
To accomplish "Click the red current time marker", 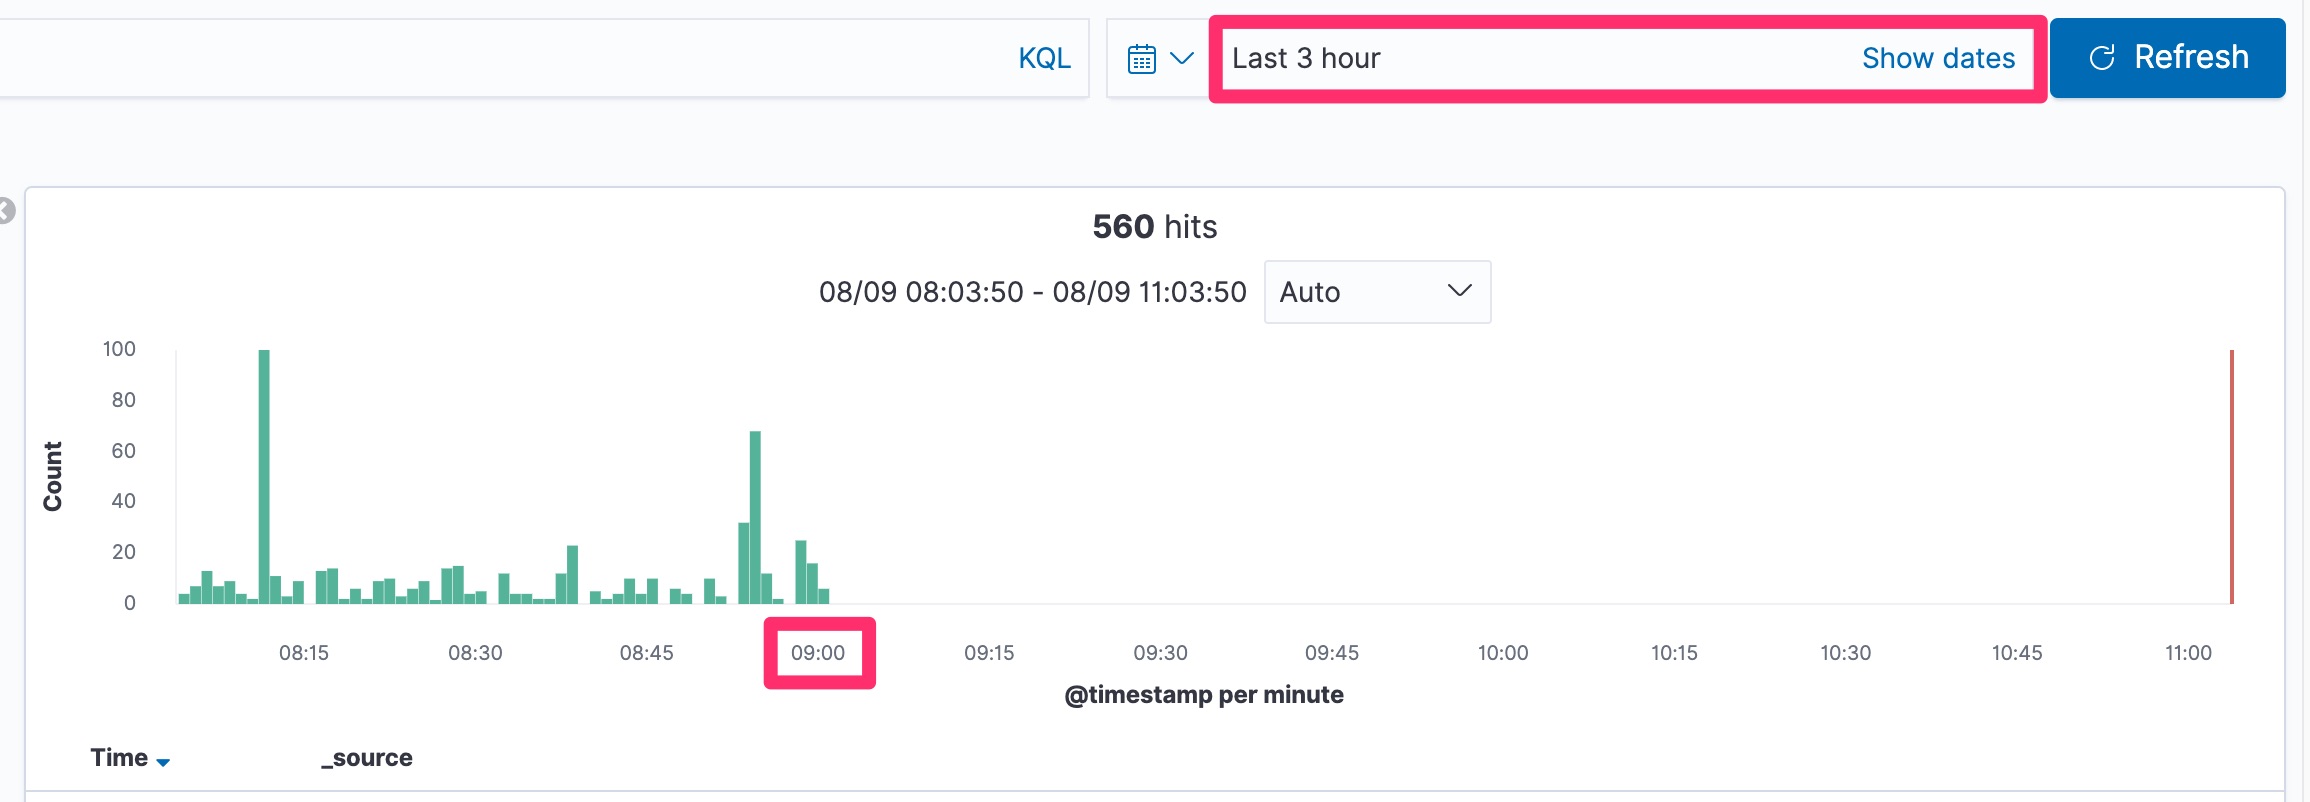I will click(x=2231, y=476).
